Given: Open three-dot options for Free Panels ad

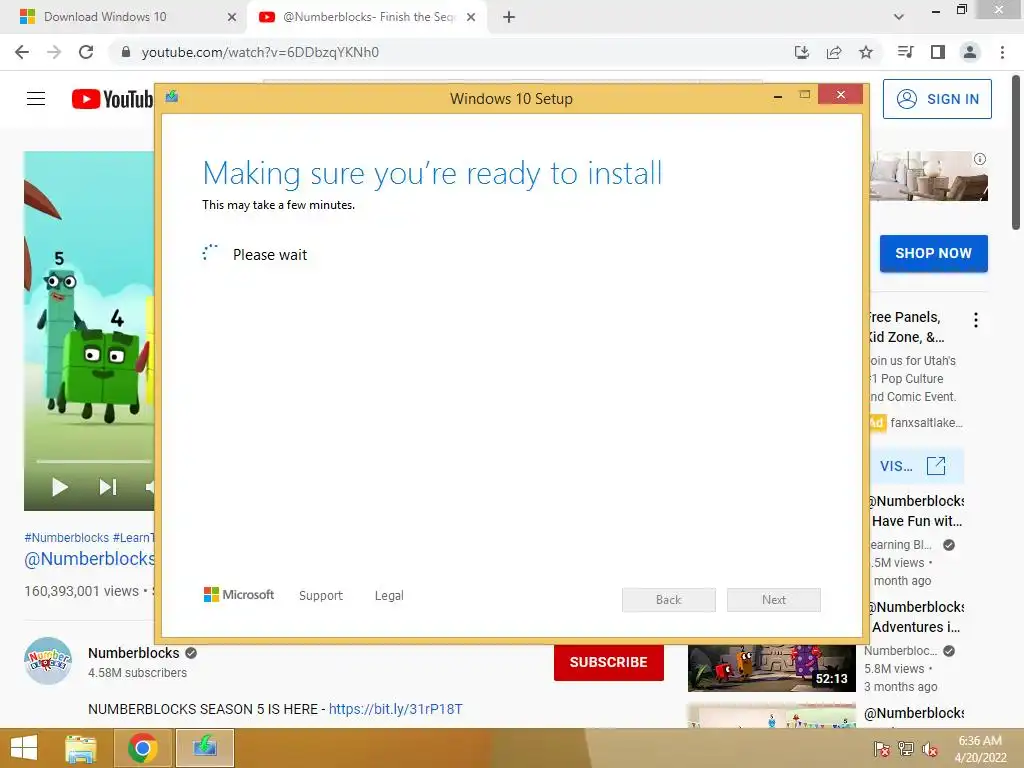Looking at the screenshot, I should pyautogui.click(x=976, y=320).
